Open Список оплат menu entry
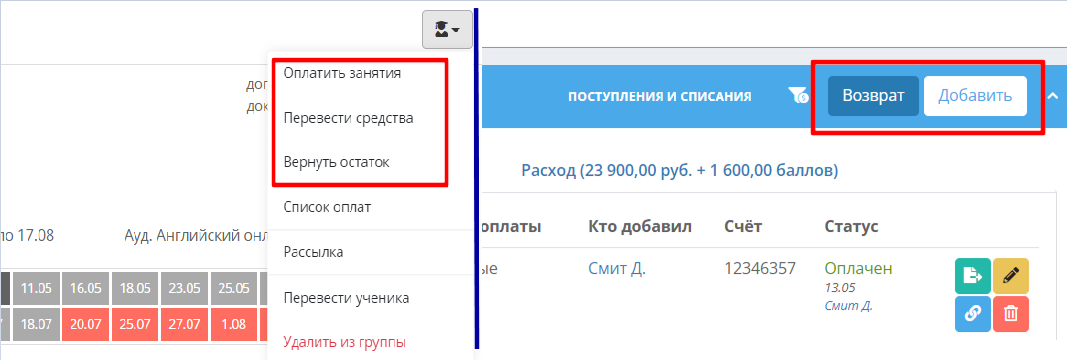Viewport: 1067px width, 360px height. coord(327,206)
